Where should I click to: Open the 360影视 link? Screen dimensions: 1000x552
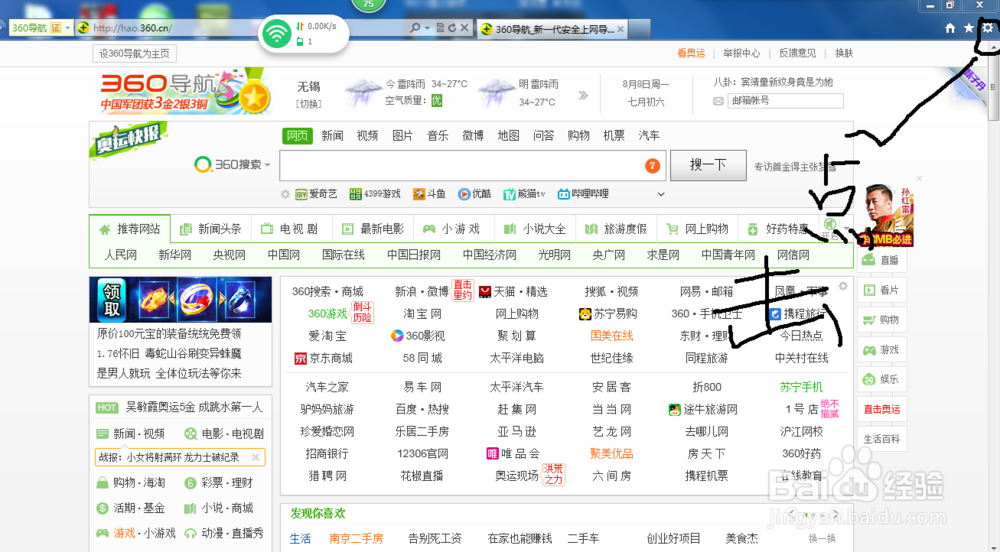pyautogui.click(x=418, y=336)
